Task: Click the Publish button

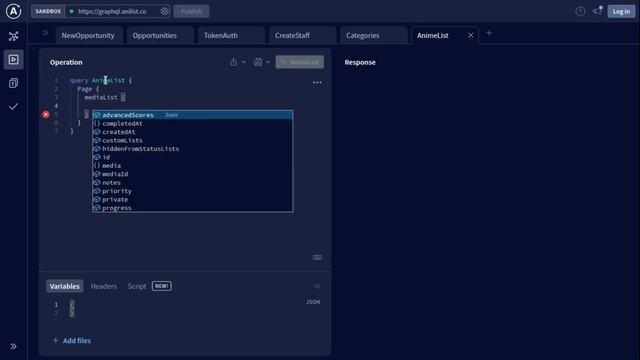Action: coord(191,11)
